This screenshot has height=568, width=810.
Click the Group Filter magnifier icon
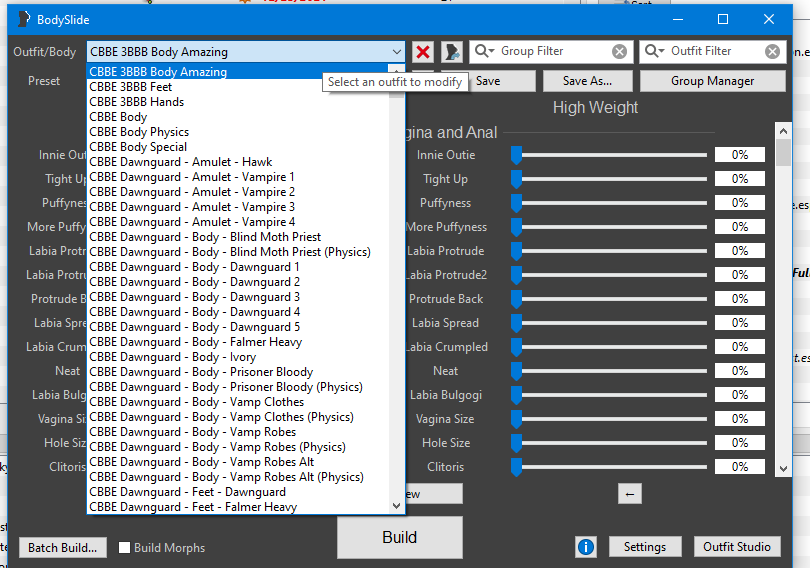[485, 51]
